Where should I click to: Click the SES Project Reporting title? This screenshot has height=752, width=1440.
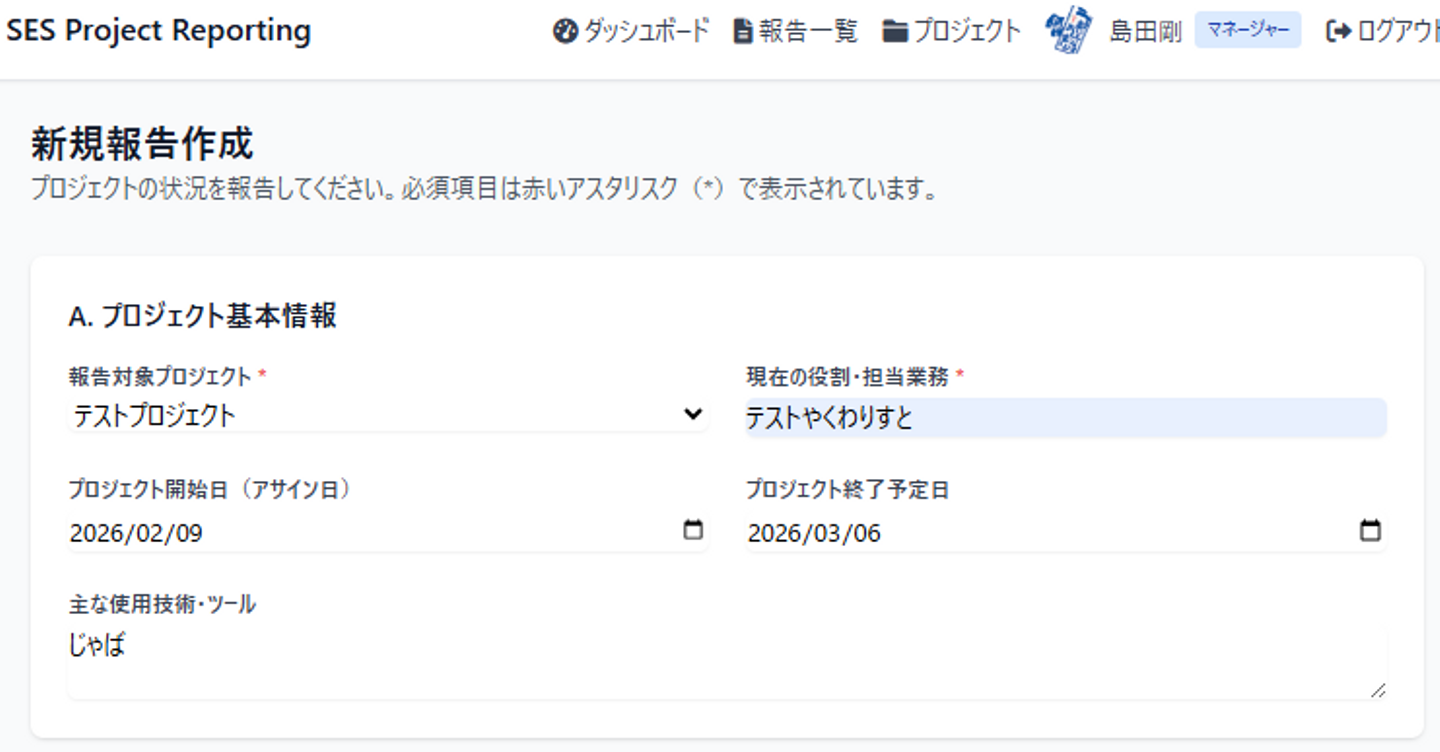tap(159, 31)
